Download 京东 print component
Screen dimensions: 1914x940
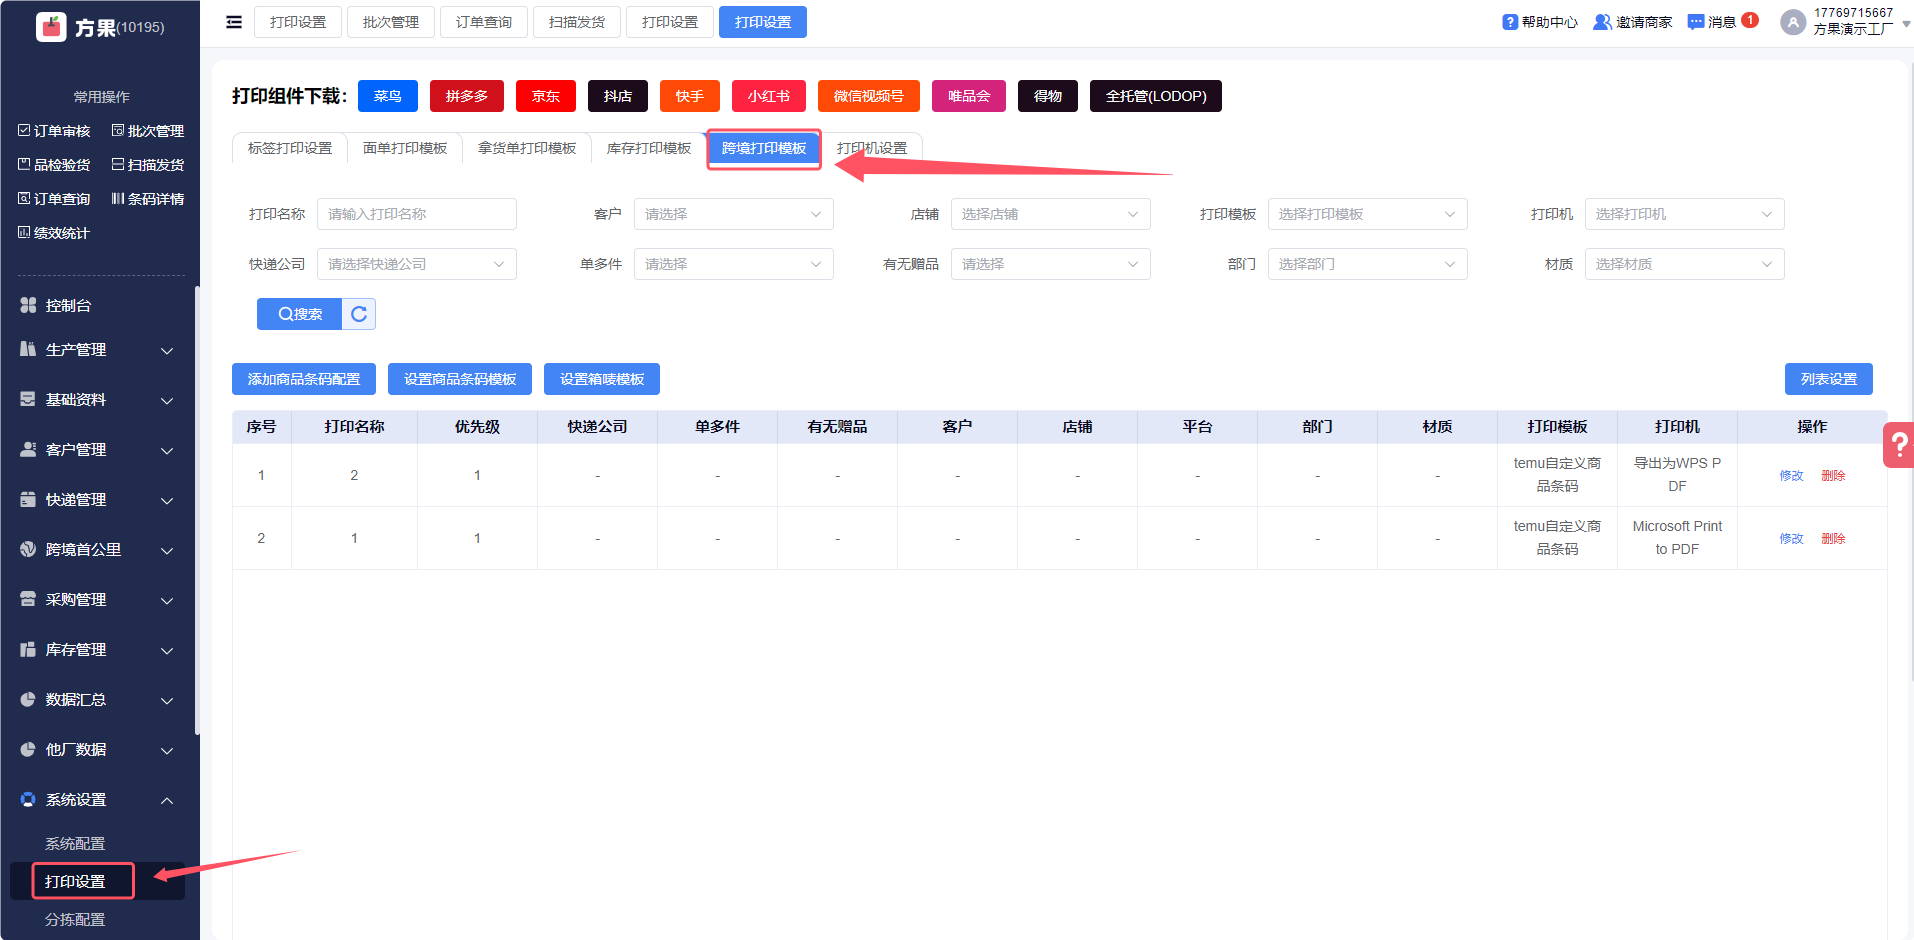click(x=546, y=96)
